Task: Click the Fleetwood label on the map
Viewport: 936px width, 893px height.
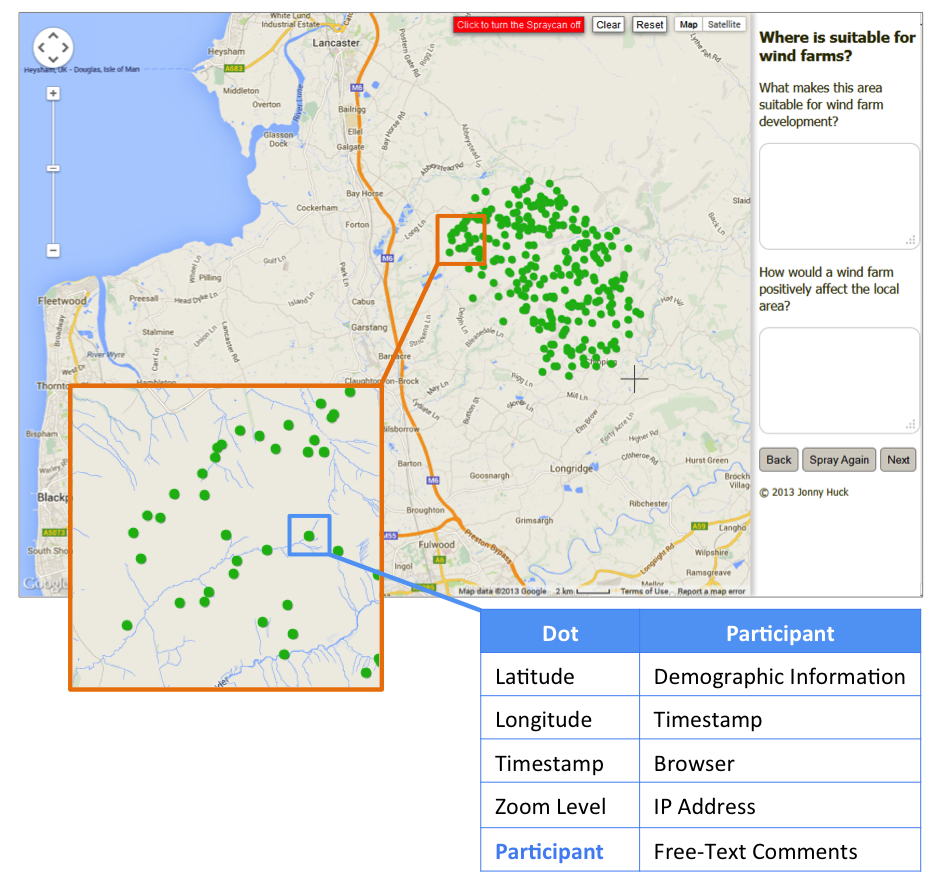Action: coord(62,301)
